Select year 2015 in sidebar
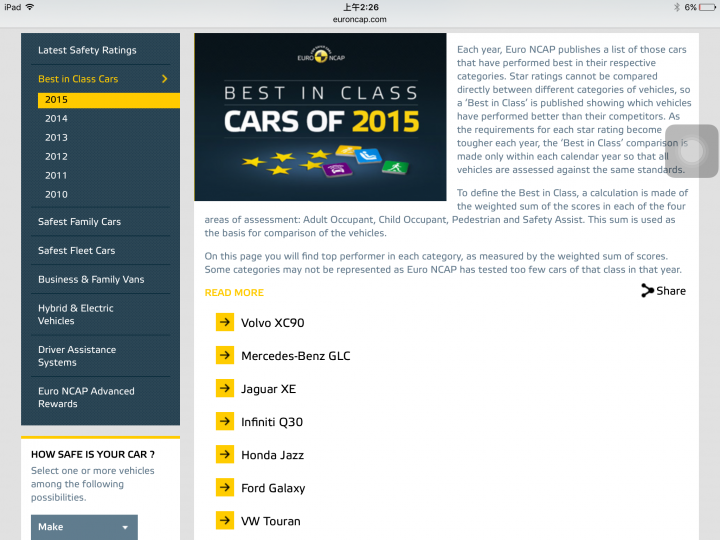Viewport: 720px width, 540px height. click(109, 100)
